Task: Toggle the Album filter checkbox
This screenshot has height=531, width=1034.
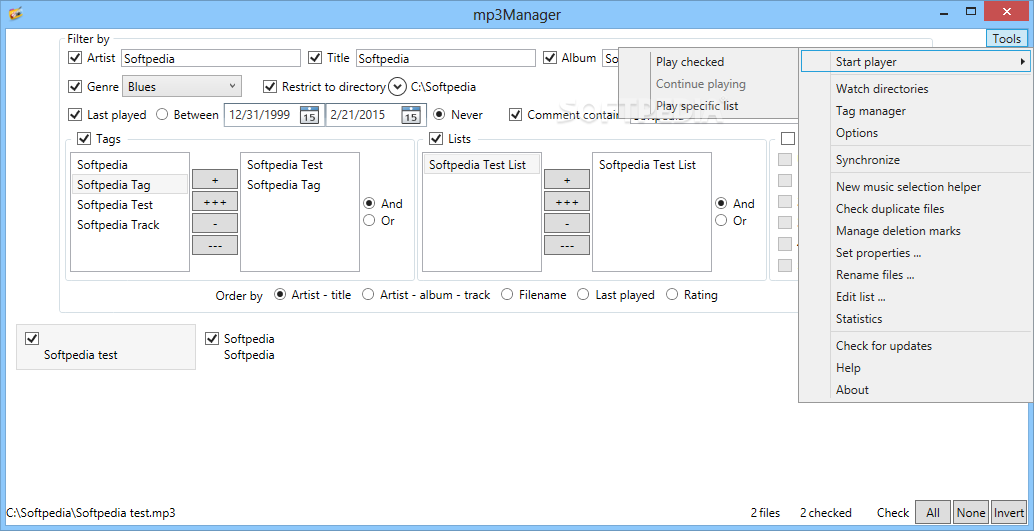Action: (x=550, y=58)
